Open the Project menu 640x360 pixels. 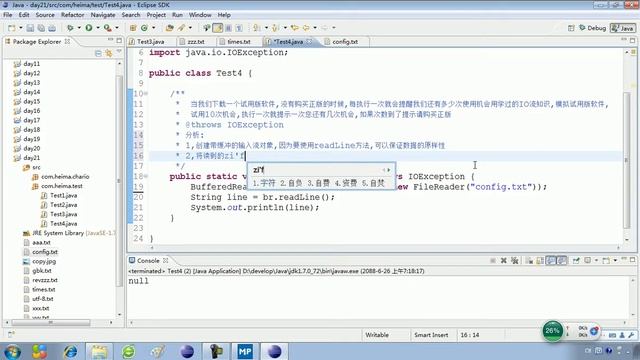point(156,15)
